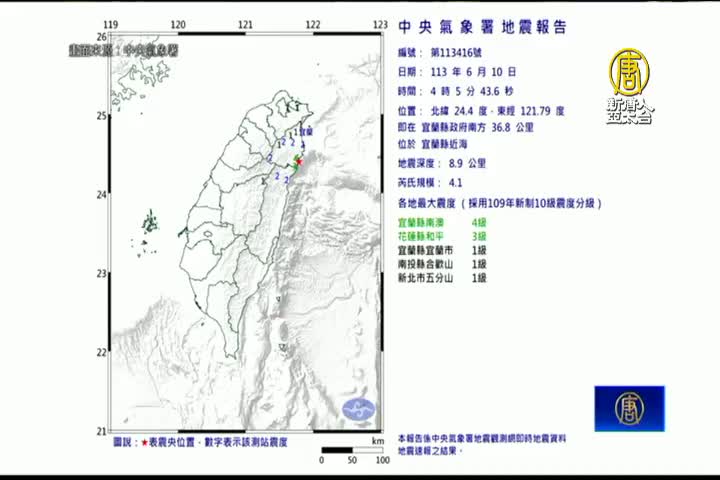Image resolution: width=720 pixels, height=480 pixels.
Task: Click the red star in the legend
Action: [x=146, y=442]
